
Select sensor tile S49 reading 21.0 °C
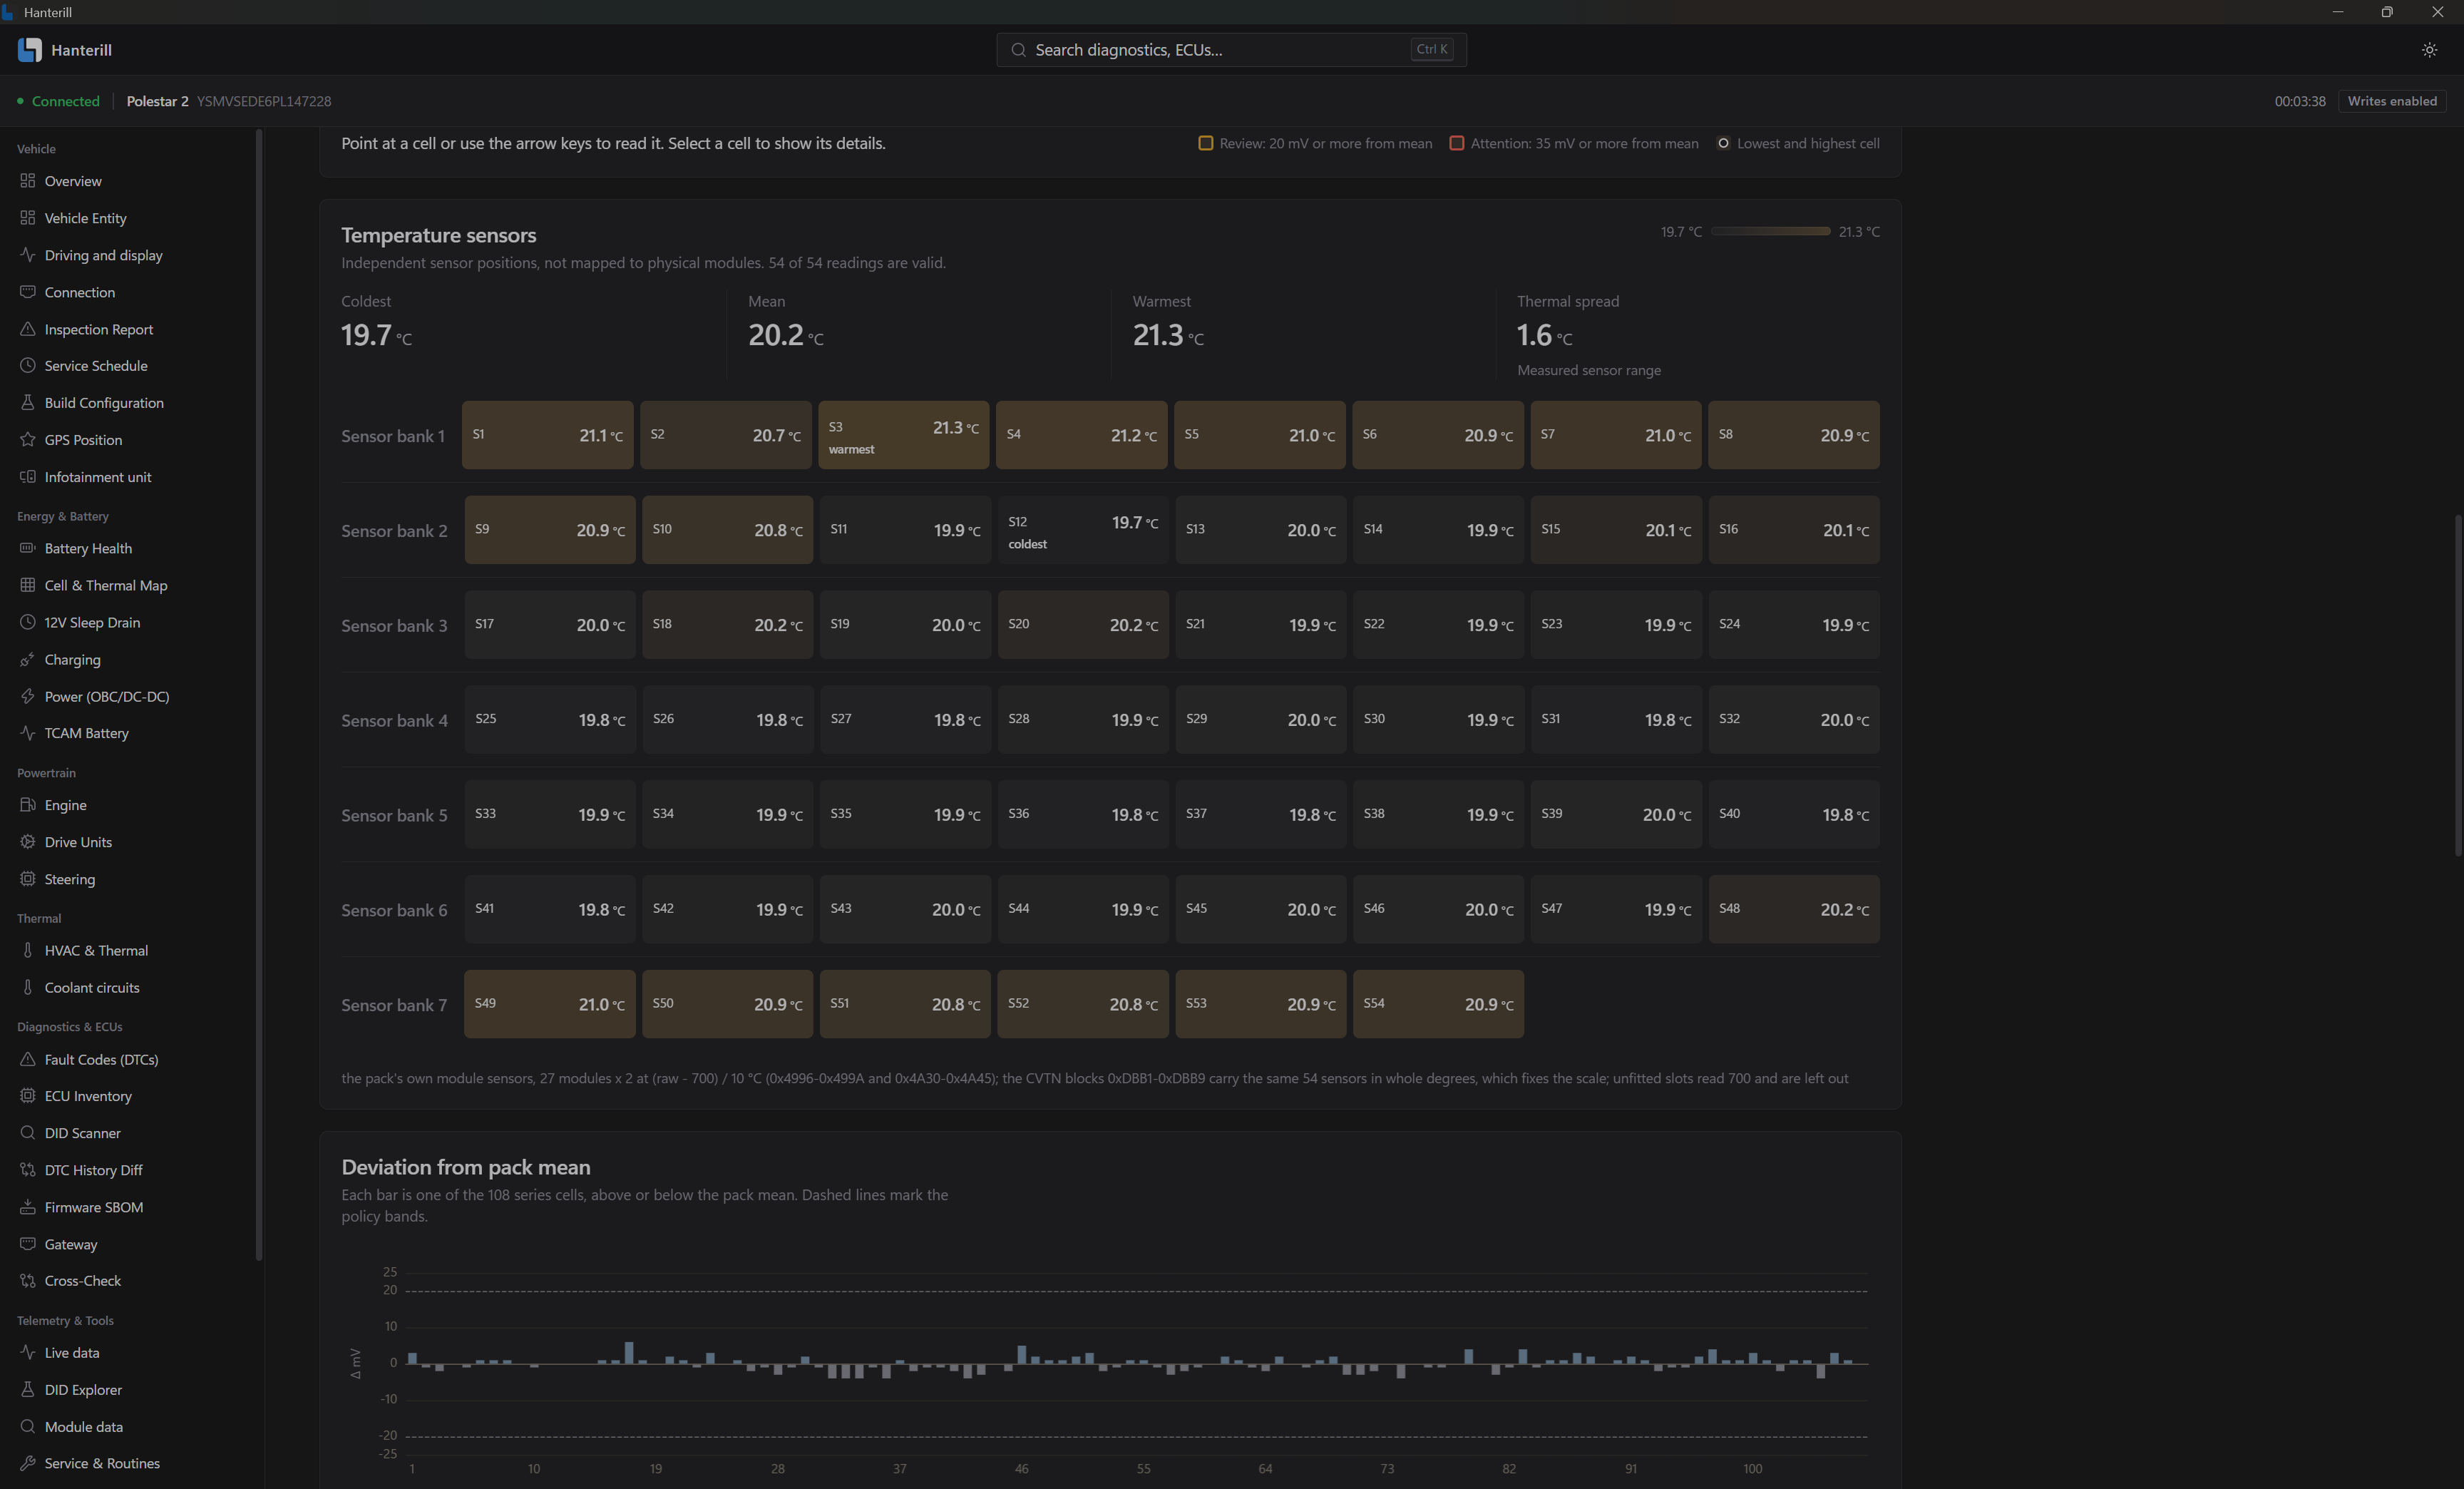pos(549,1004)
